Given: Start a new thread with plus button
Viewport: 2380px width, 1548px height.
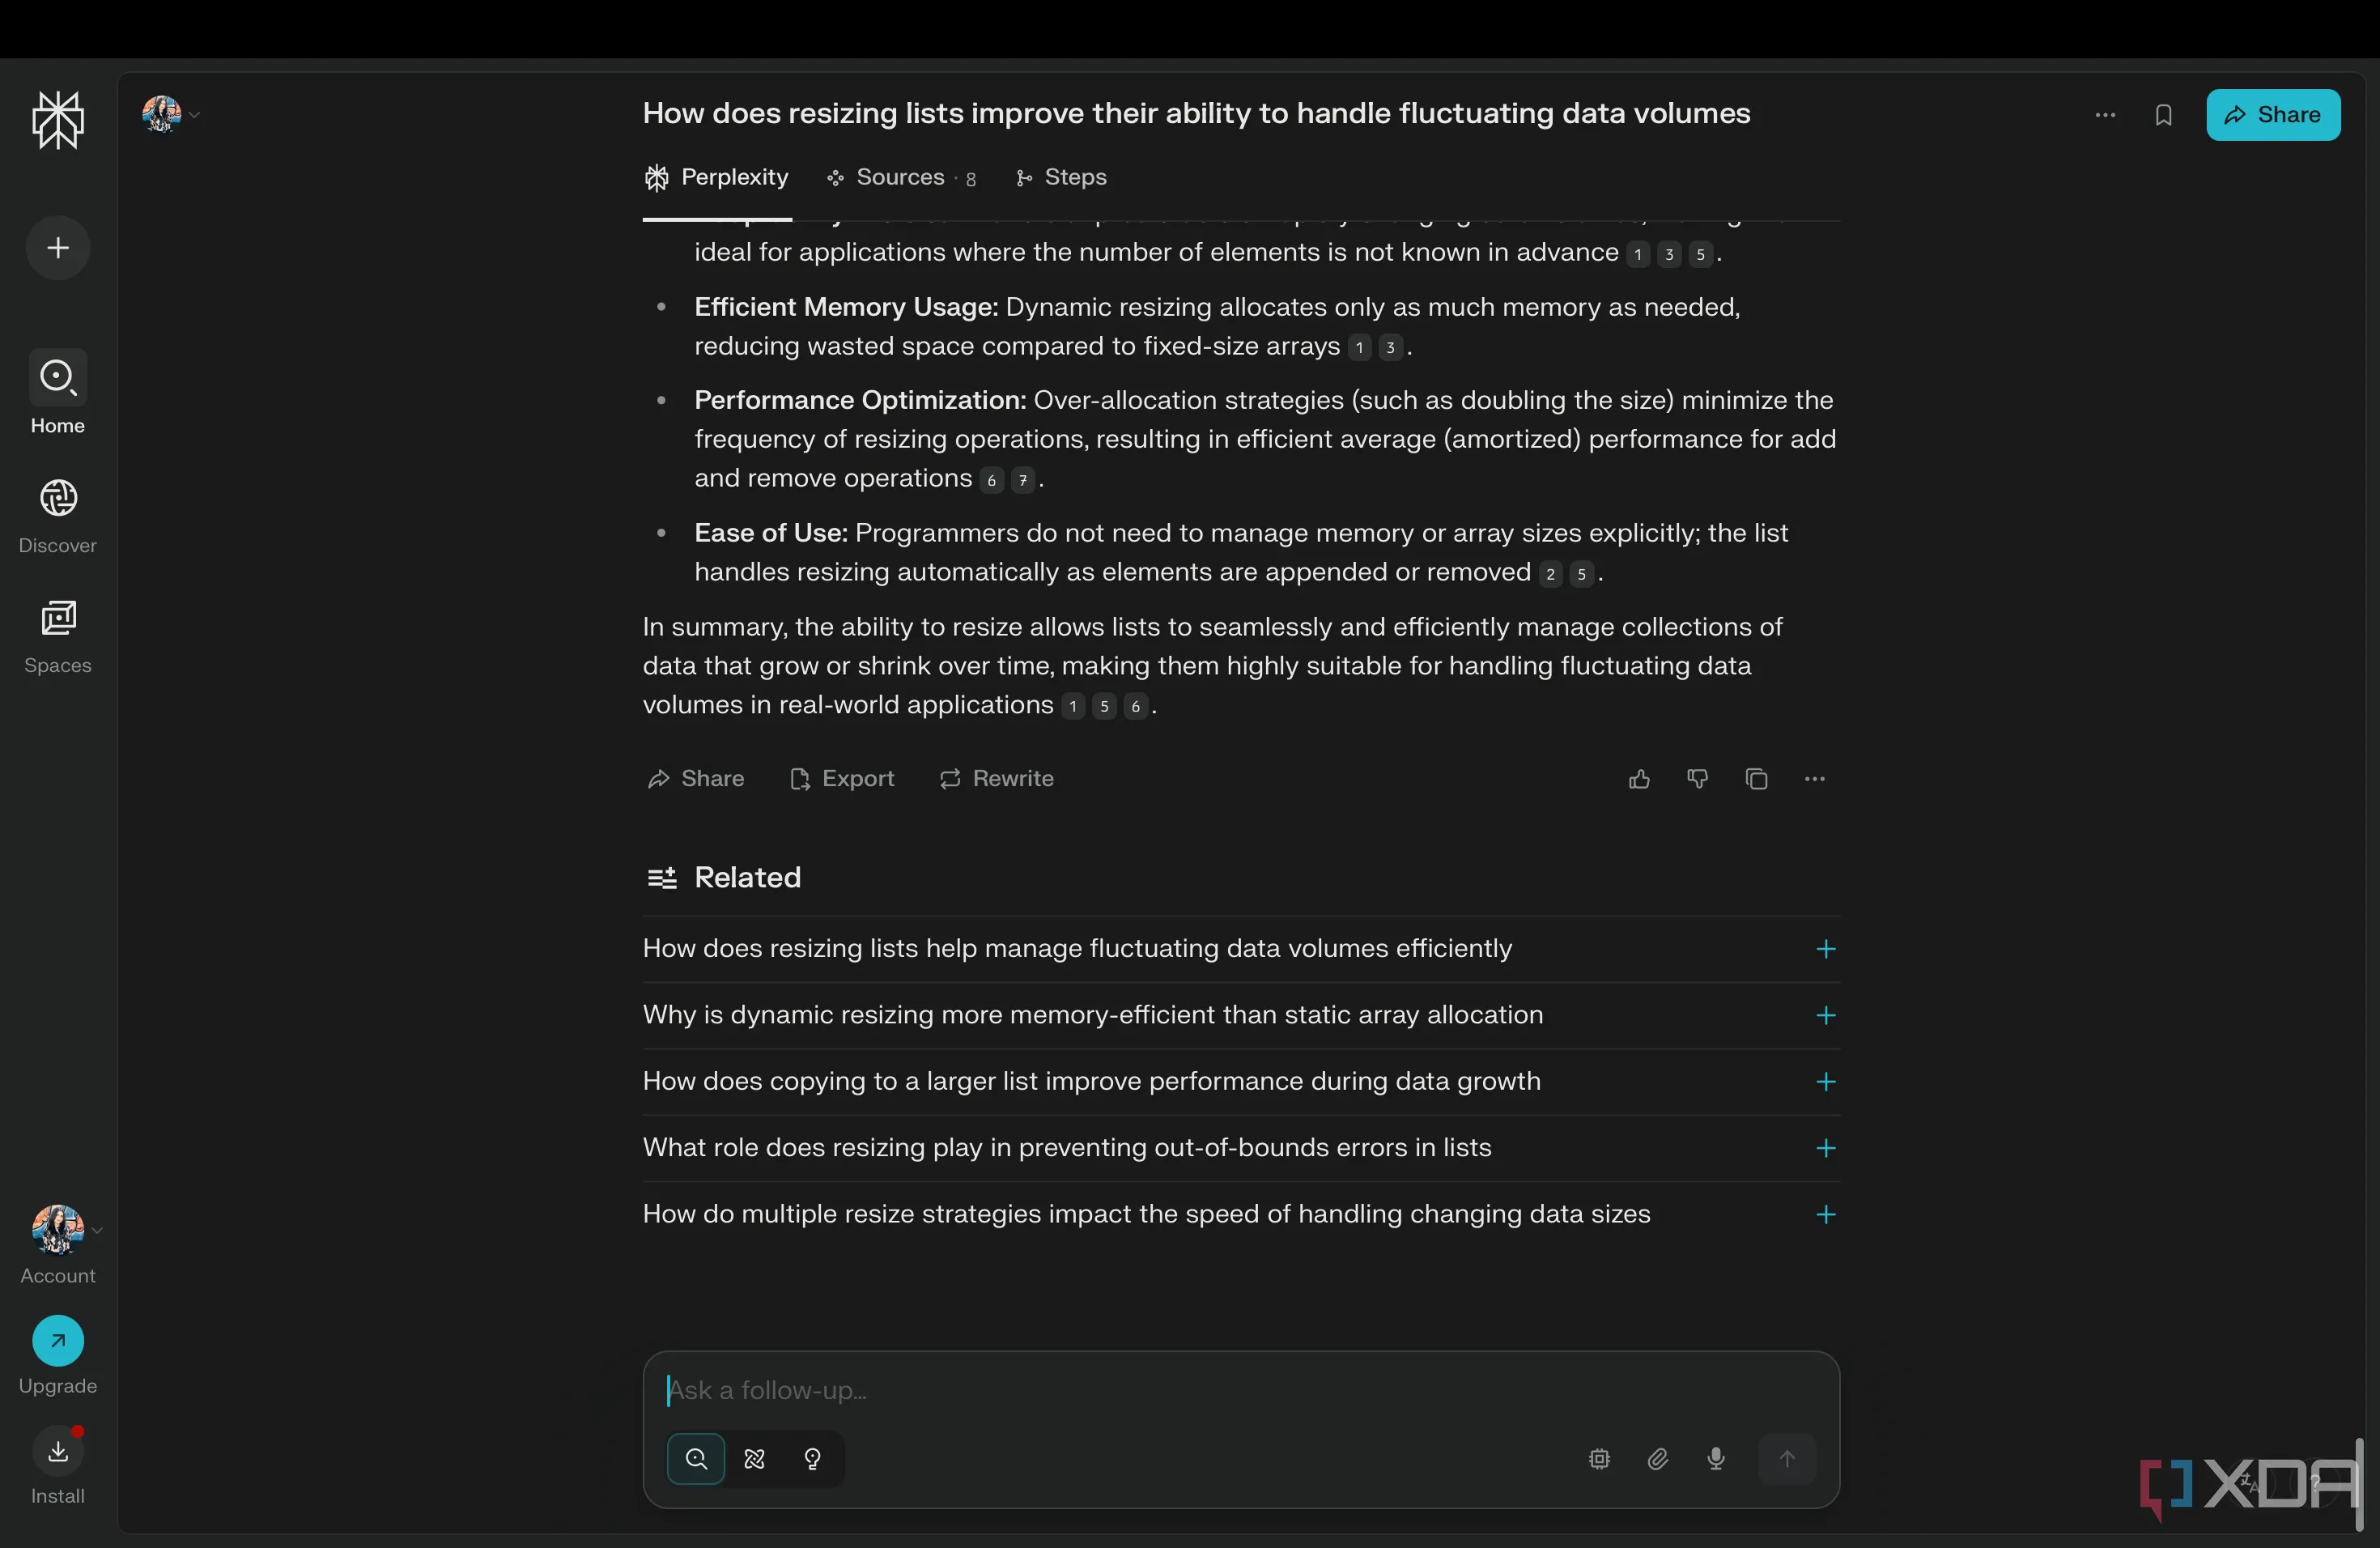Looking at the screenshot, I should point(58,248).
